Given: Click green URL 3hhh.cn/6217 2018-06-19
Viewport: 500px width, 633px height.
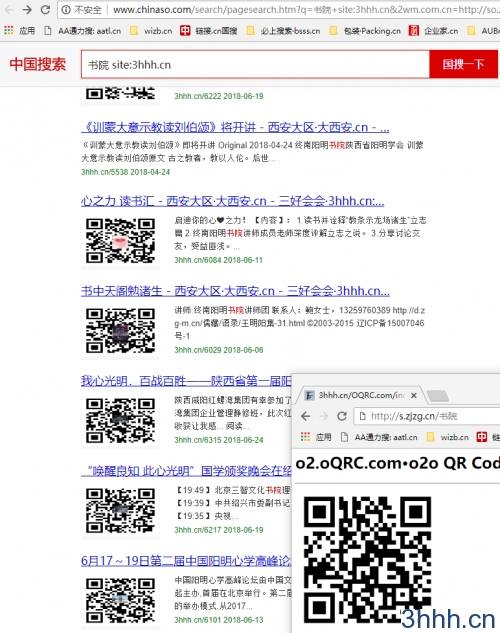Looking at the screenshot, I should pos(219,530).
